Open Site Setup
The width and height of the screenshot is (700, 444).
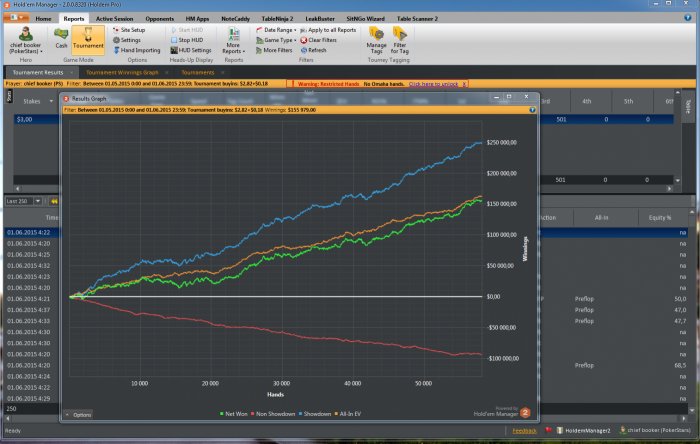[132, 30]
